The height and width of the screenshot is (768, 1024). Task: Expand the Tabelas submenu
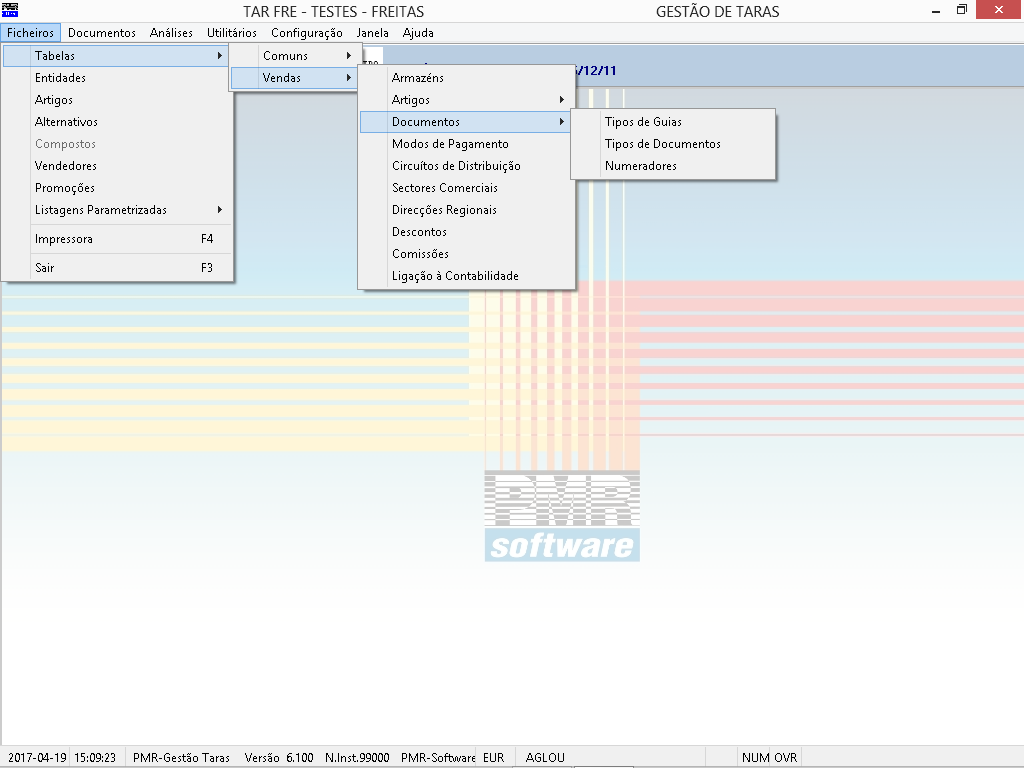(116, 56)
